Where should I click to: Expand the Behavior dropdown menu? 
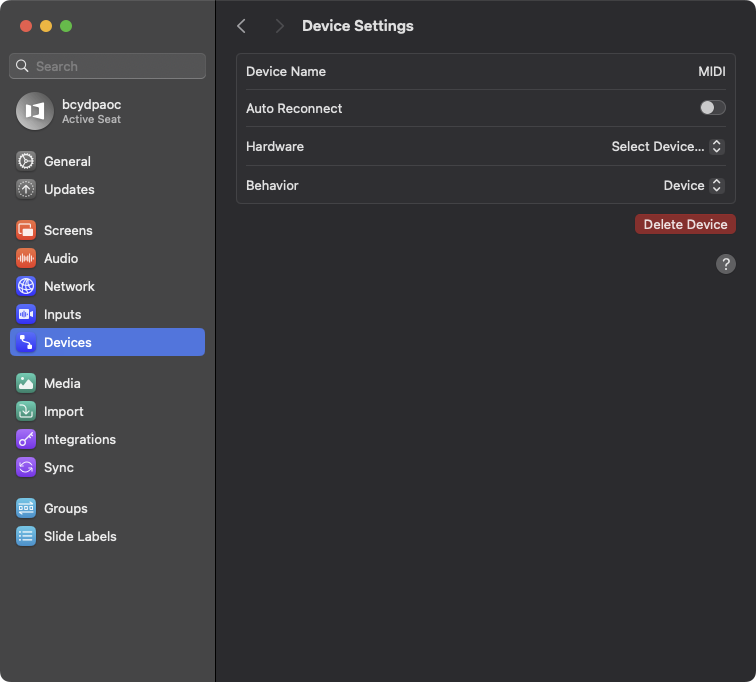point(693,185)
